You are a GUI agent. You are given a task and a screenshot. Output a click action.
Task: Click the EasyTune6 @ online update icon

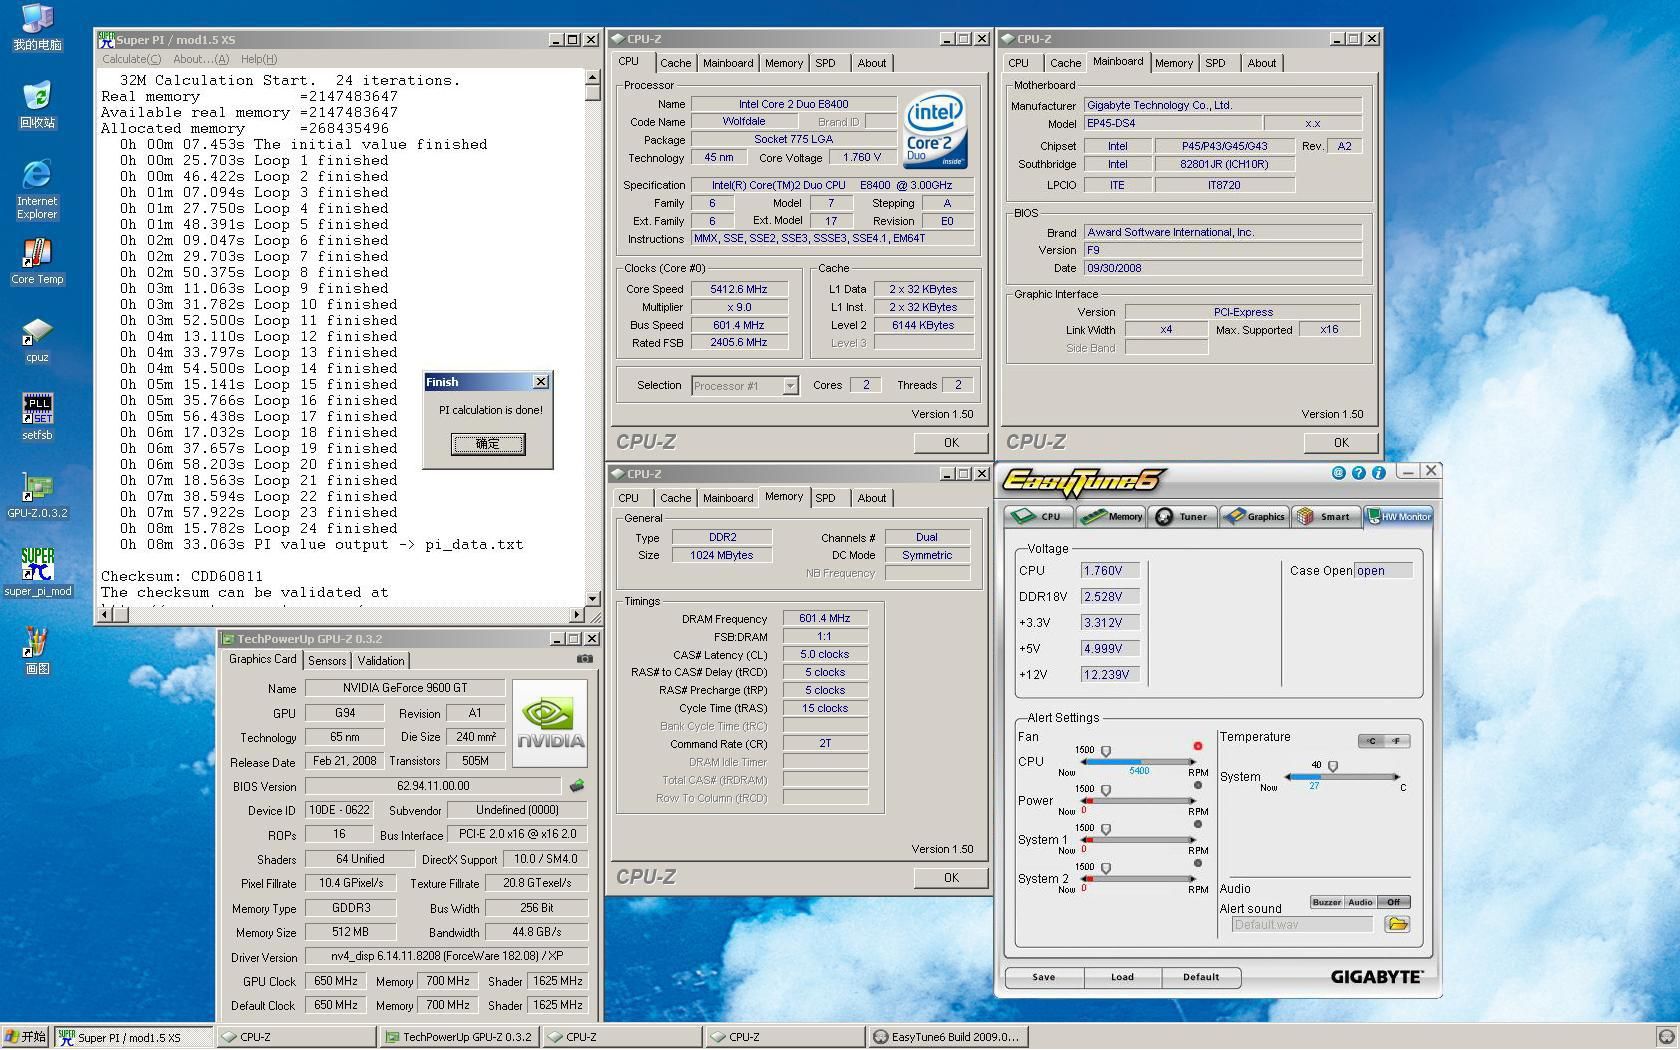(x=1338, y=473)
